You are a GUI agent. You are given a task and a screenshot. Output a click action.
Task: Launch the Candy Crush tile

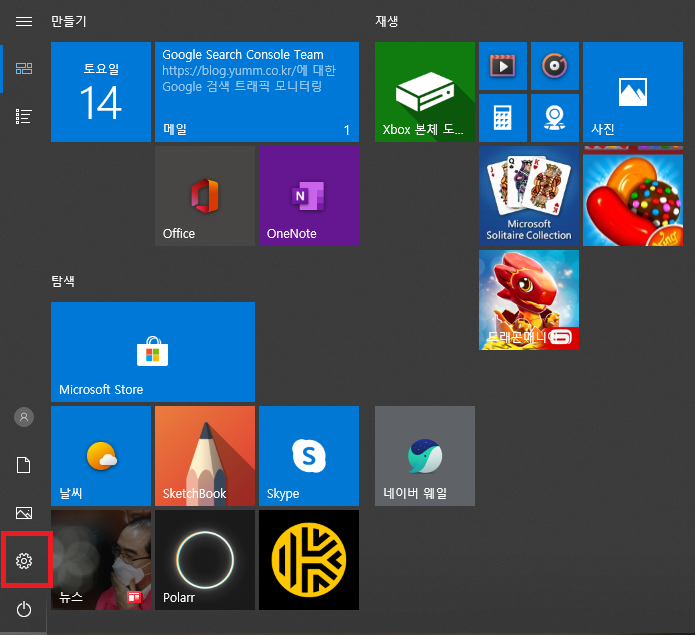[633, 196]
